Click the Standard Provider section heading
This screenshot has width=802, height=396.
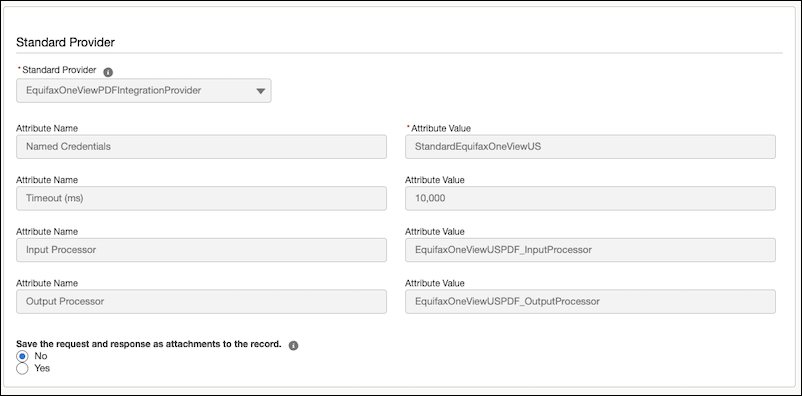[65, 42]
